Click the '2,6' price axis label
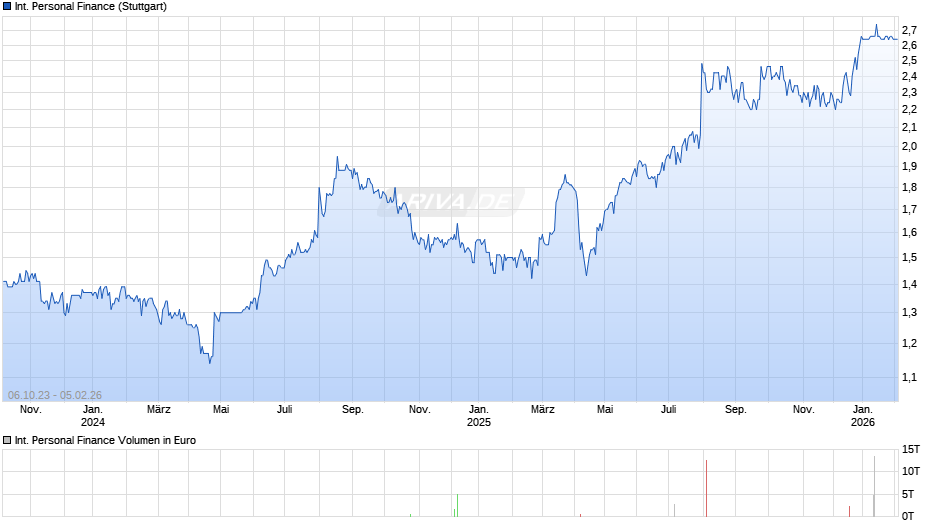This screenshot has height=526, width=940. click(x=909, y=45)
